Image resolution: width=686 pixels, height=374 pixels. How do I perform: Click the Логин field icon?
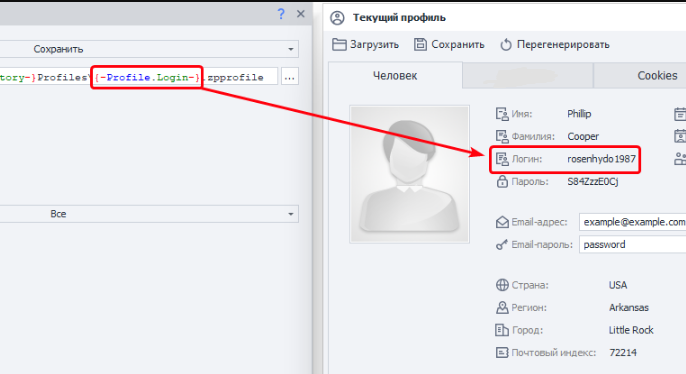502,159
